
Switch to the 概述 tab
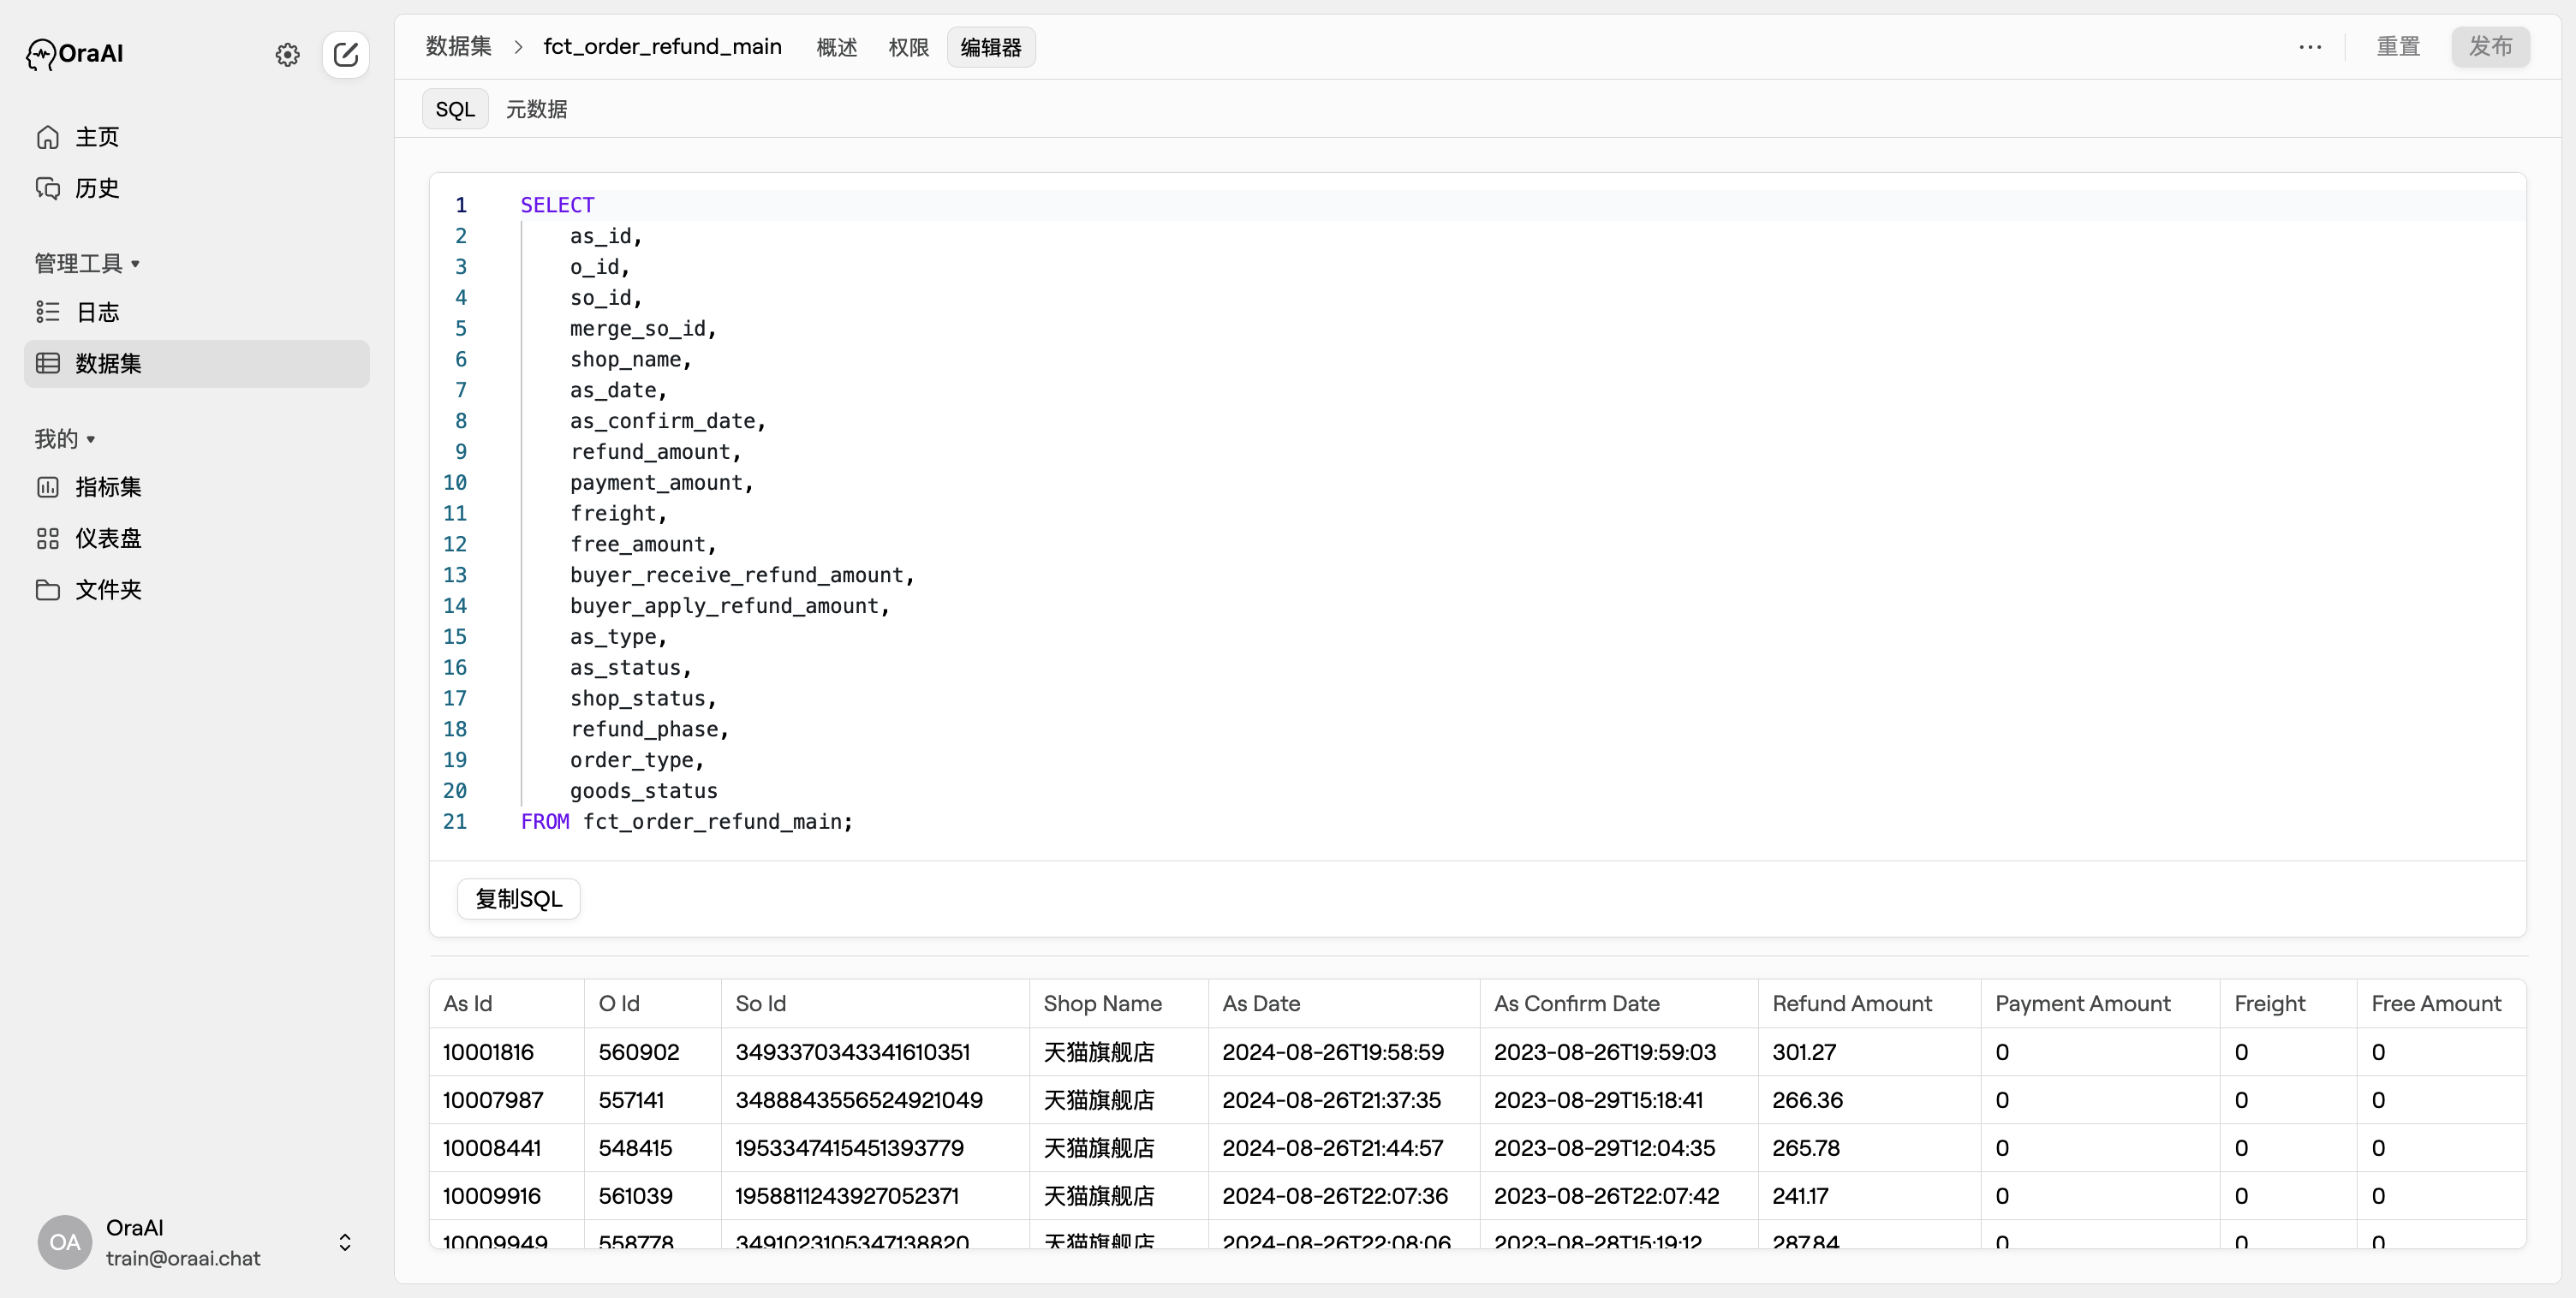[837, 47]
